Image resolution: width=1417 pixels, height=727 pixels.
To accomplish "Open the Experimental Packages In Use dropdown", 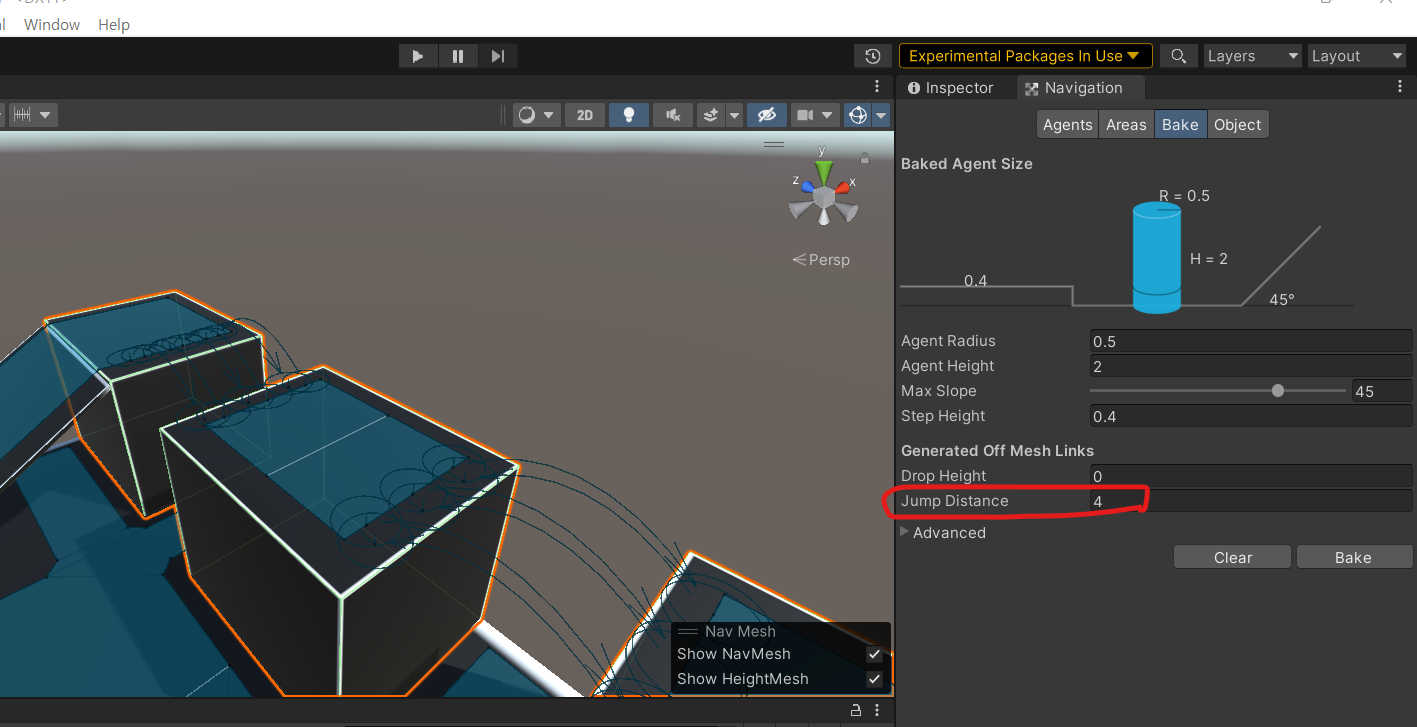I will coord(1025,56).
